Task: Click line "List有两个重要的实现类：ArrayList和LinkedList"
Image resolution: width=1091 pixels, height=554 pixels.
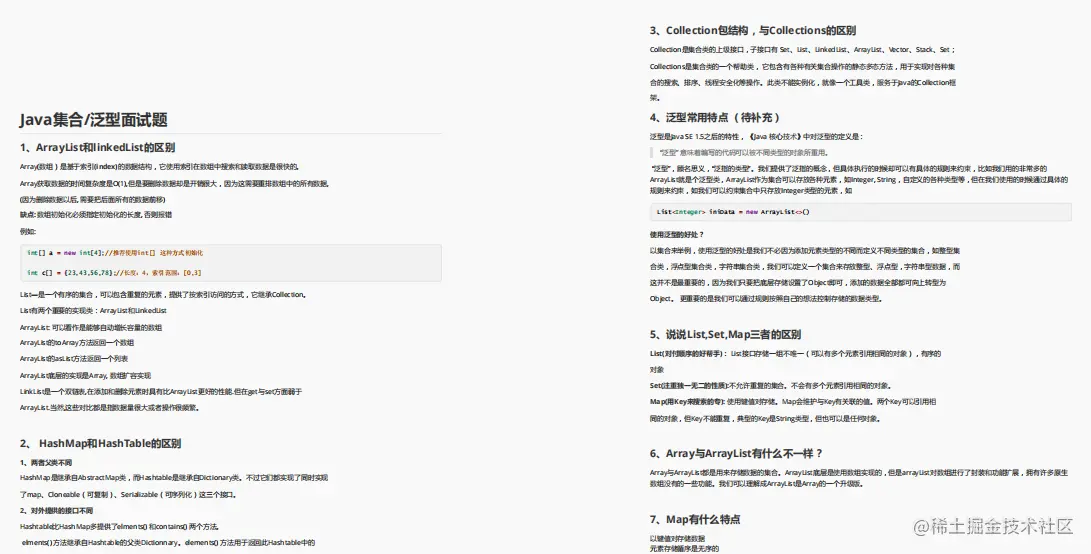Action: [93, 310]
